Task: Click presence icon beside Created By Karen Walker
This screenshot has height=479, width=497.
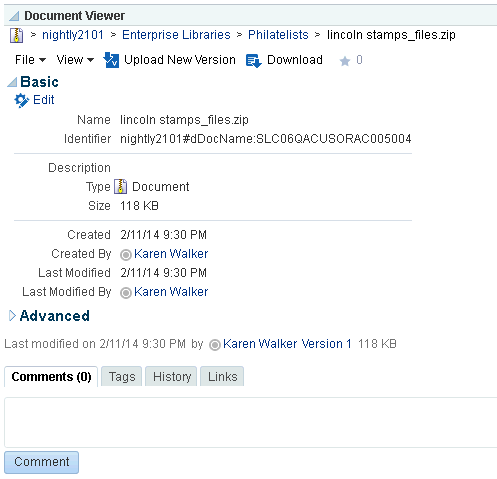Action: (x=126, y=255)
